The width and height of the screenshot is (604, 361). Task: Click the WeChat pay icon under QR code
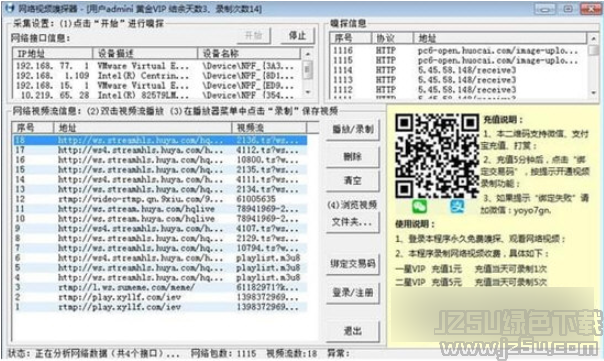pos(419,207)
